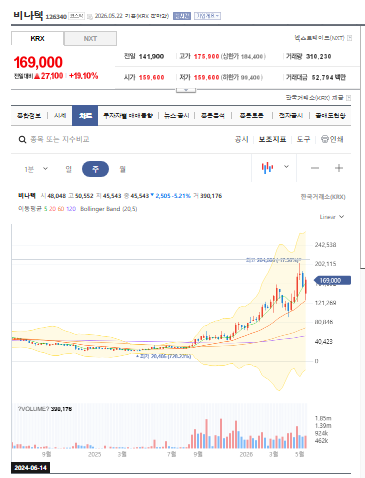Open the 뉴스·공시 tab
Viewport: 365px width, 478px height.
pos(177,115)
